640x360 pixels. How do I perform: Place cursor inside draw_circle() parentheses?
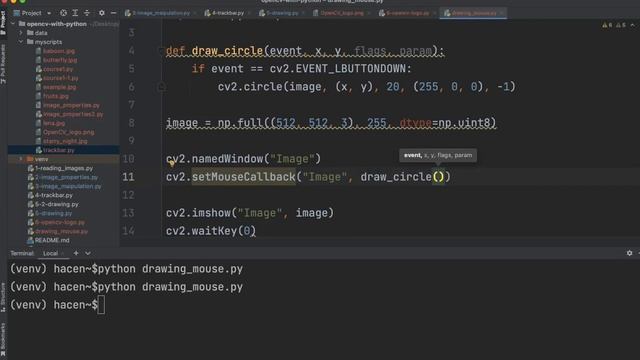tap(438, 177)
